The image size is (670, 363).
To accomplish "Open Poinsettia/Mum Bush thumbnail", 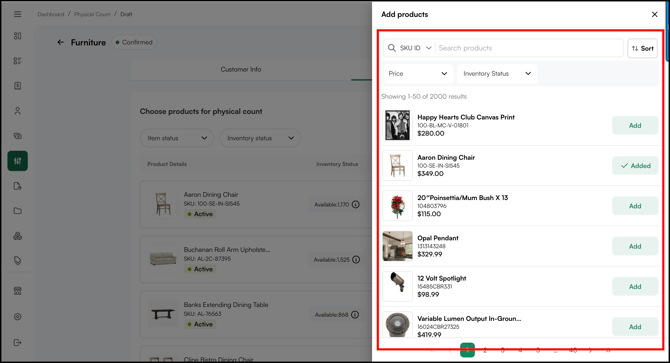I will point(397,206).
